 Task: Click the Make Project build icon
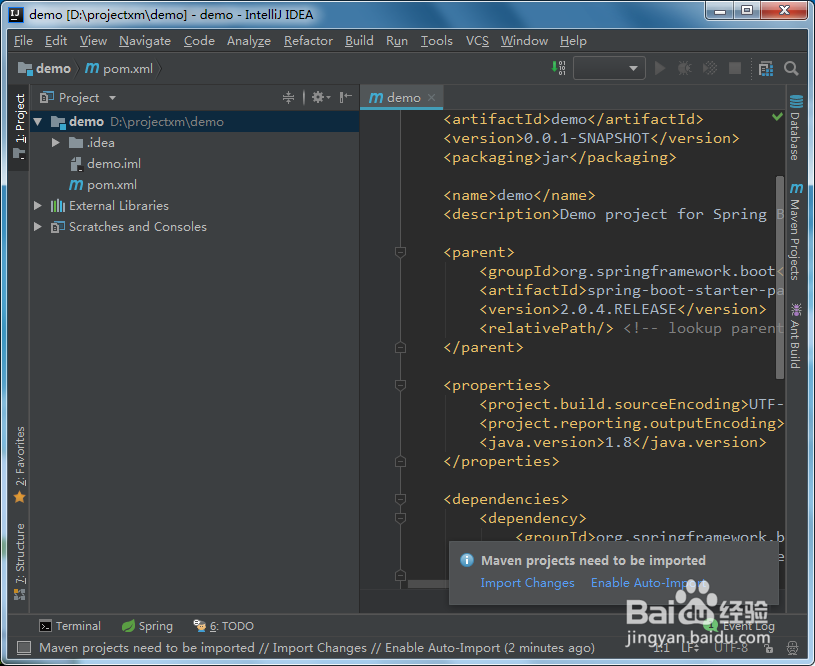(558, 68)
